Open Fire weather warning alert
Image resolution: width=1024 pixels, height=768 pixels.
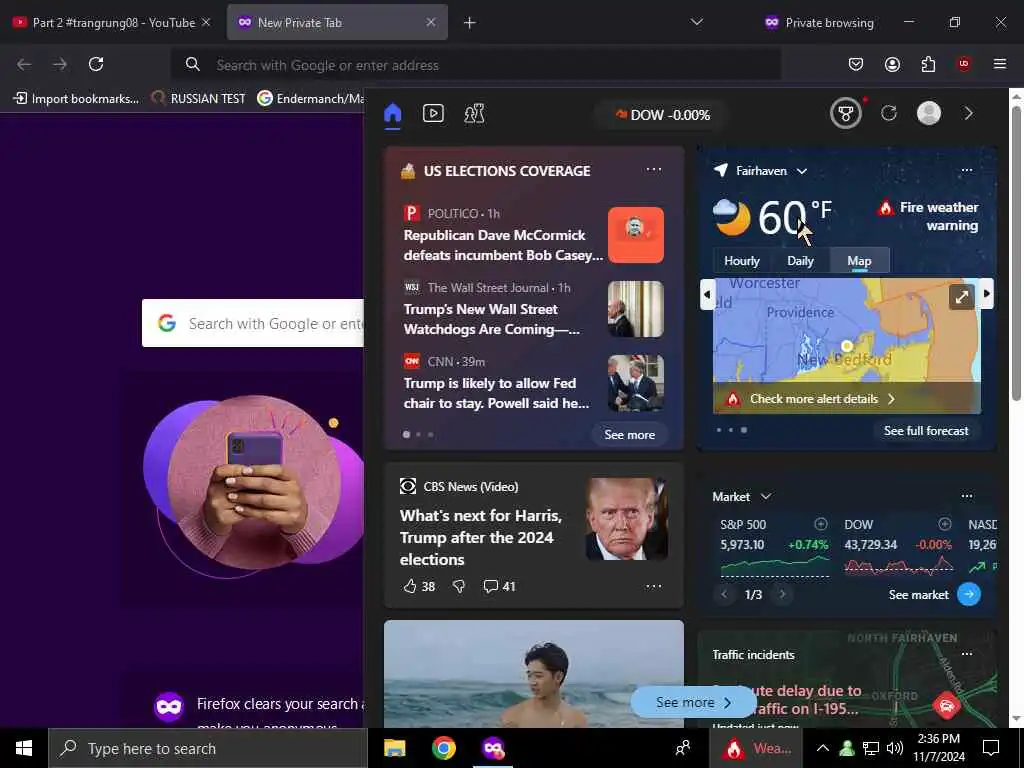tap(928, 216)
